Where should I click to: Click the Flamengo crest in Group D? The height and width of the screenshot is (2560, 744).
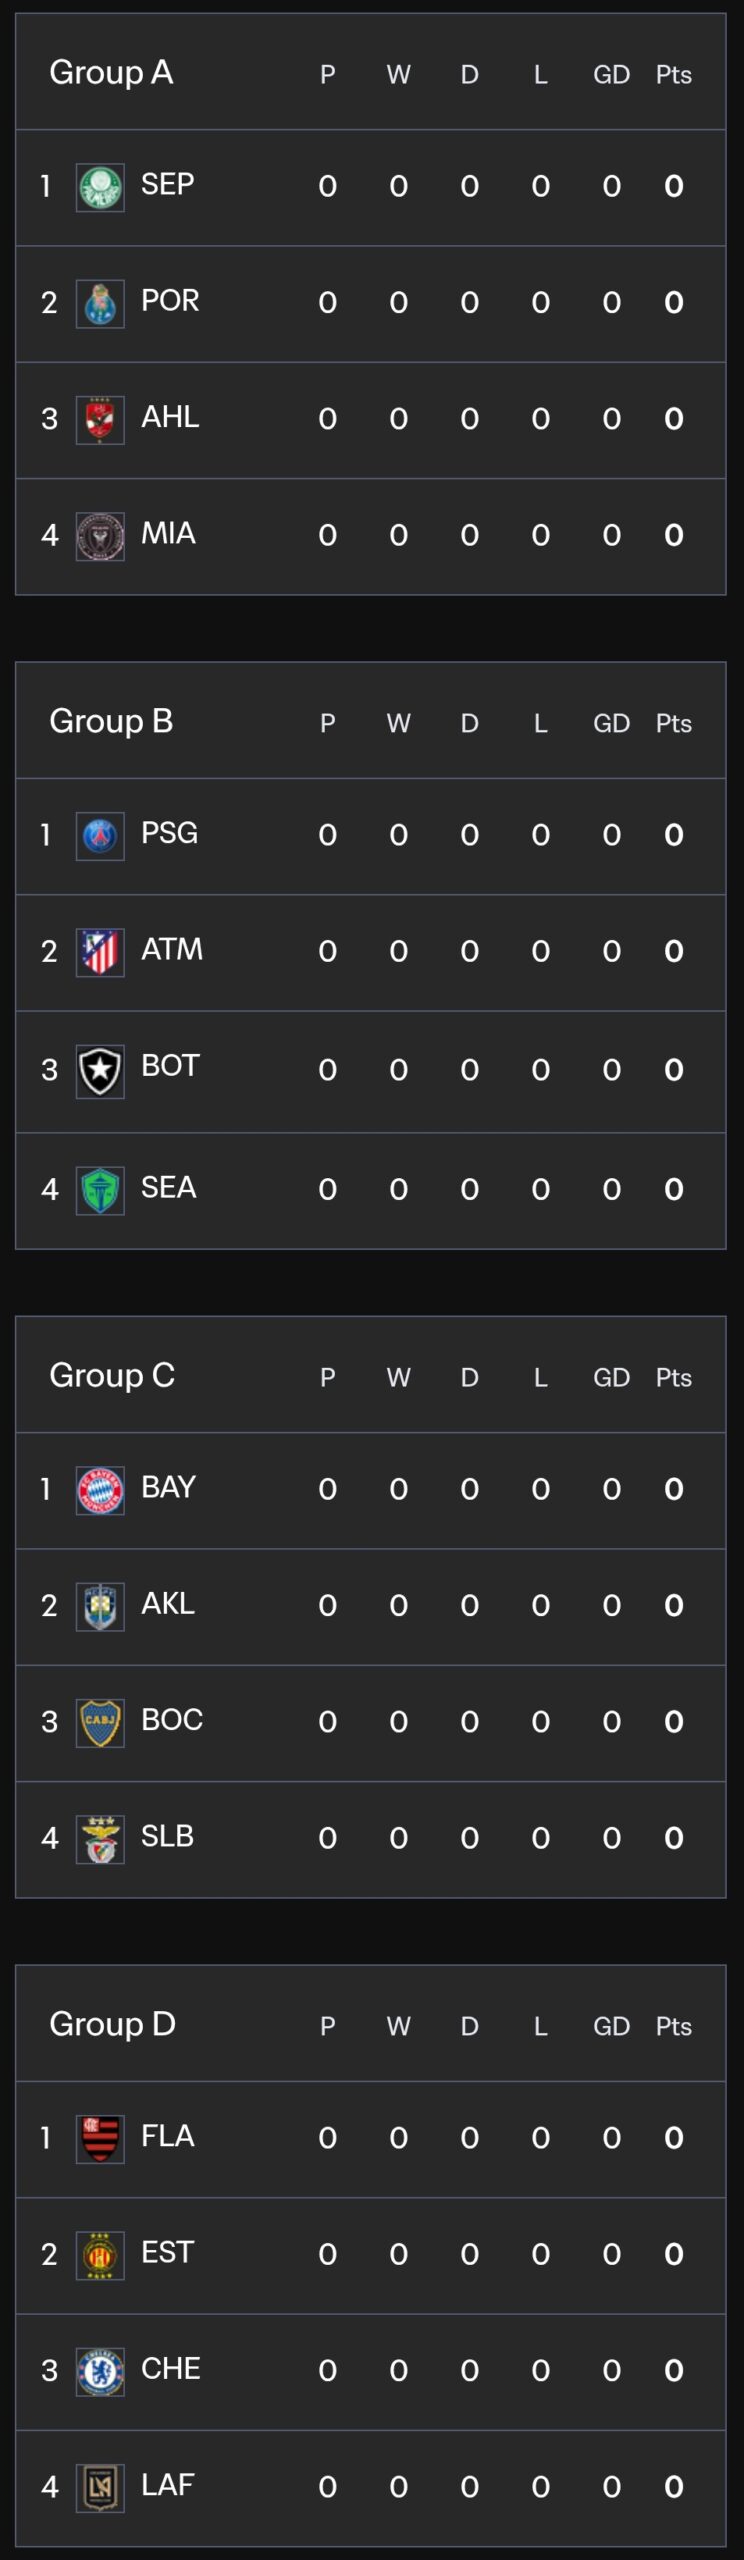[x=100, y=2140]
